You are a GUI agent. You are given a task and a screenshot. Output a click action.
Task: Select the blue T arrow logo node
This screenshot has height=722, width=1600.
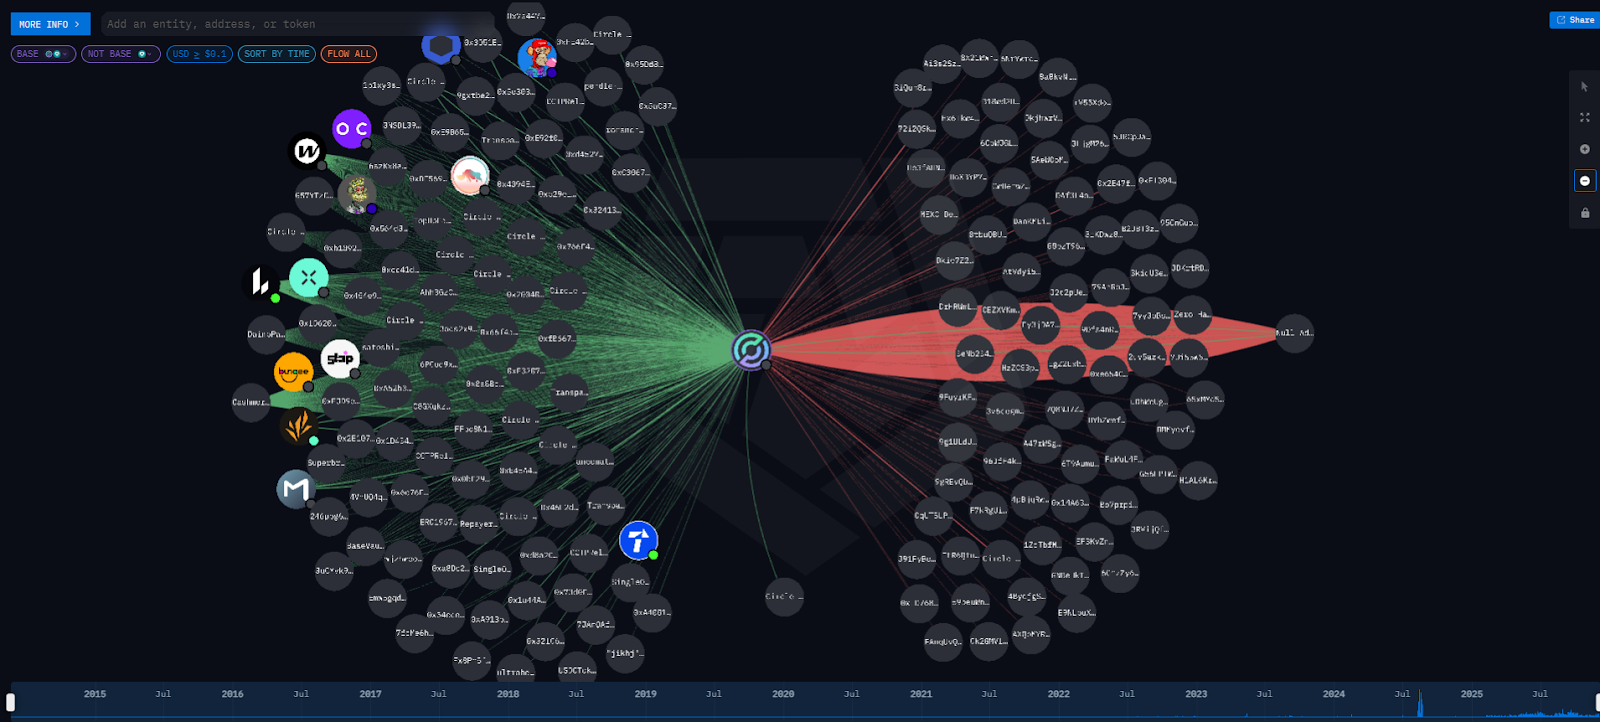click(x=638, y=541)
